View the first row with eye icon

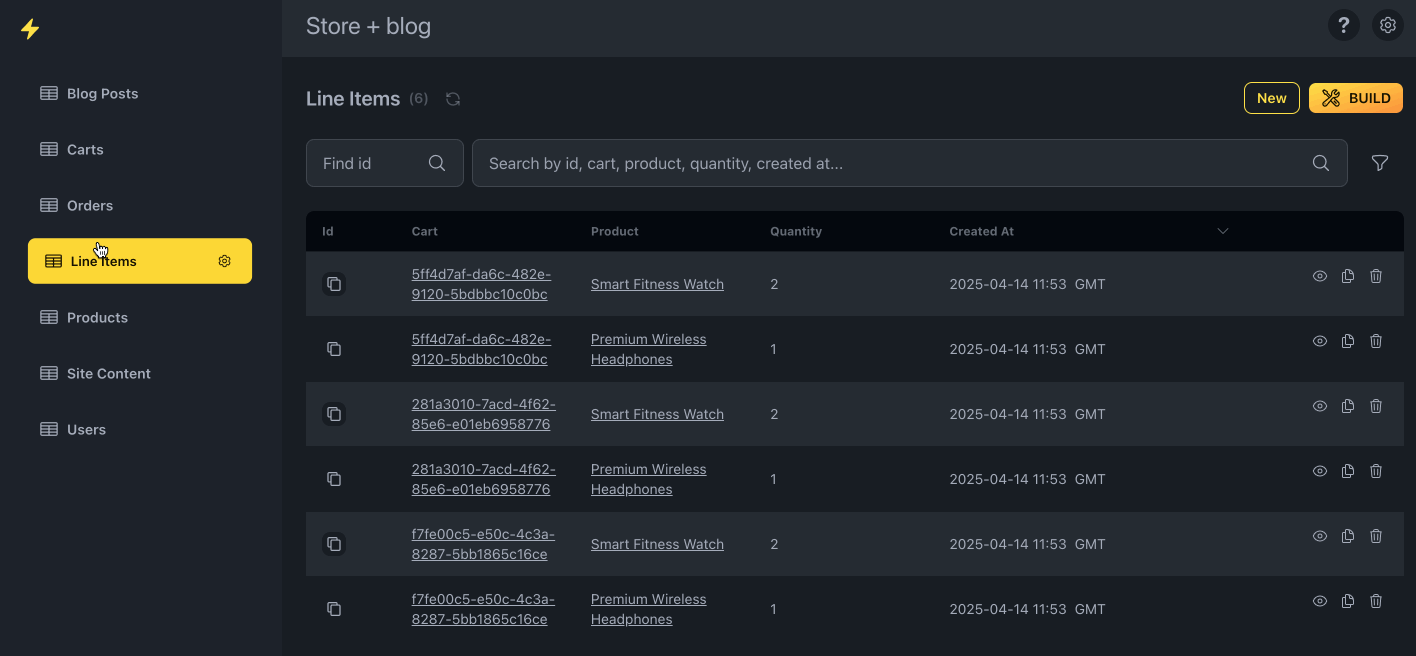click(x=1320, y=276)
